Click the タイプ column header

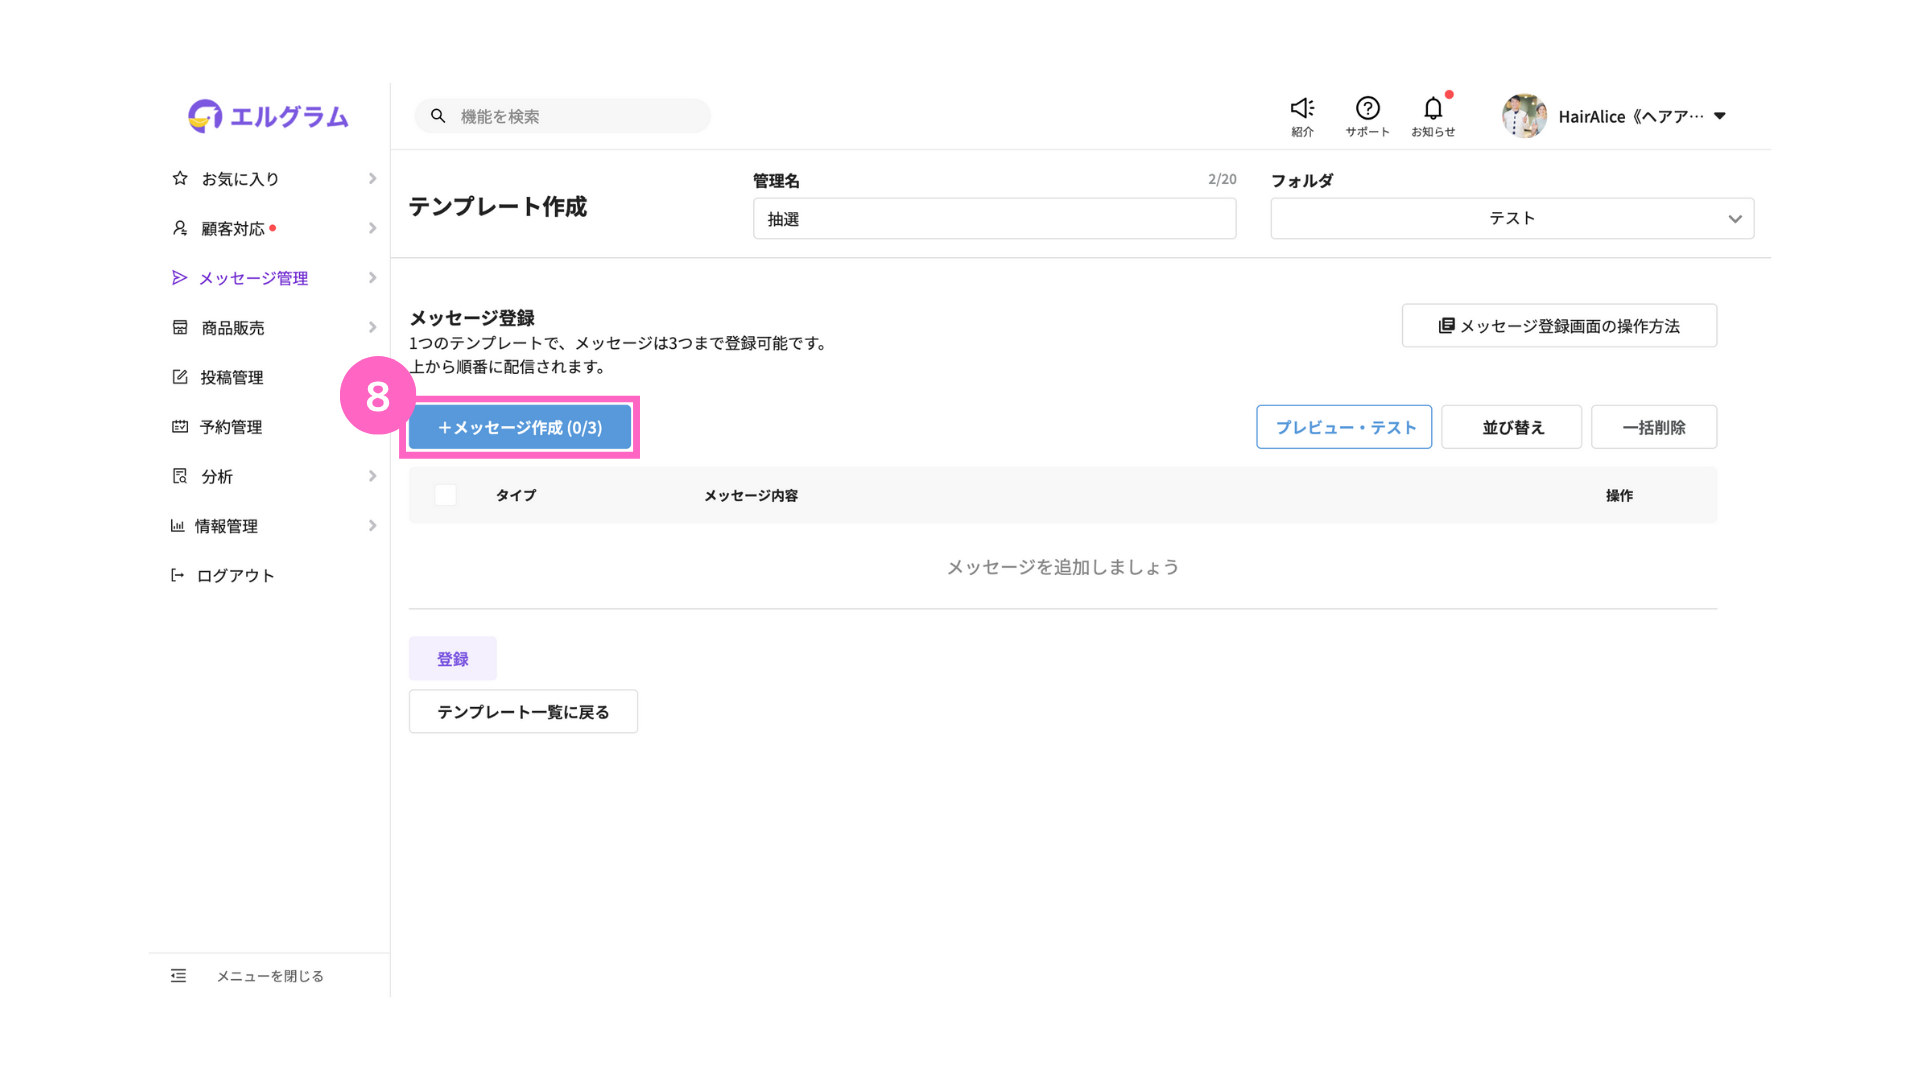pos(516,495)
